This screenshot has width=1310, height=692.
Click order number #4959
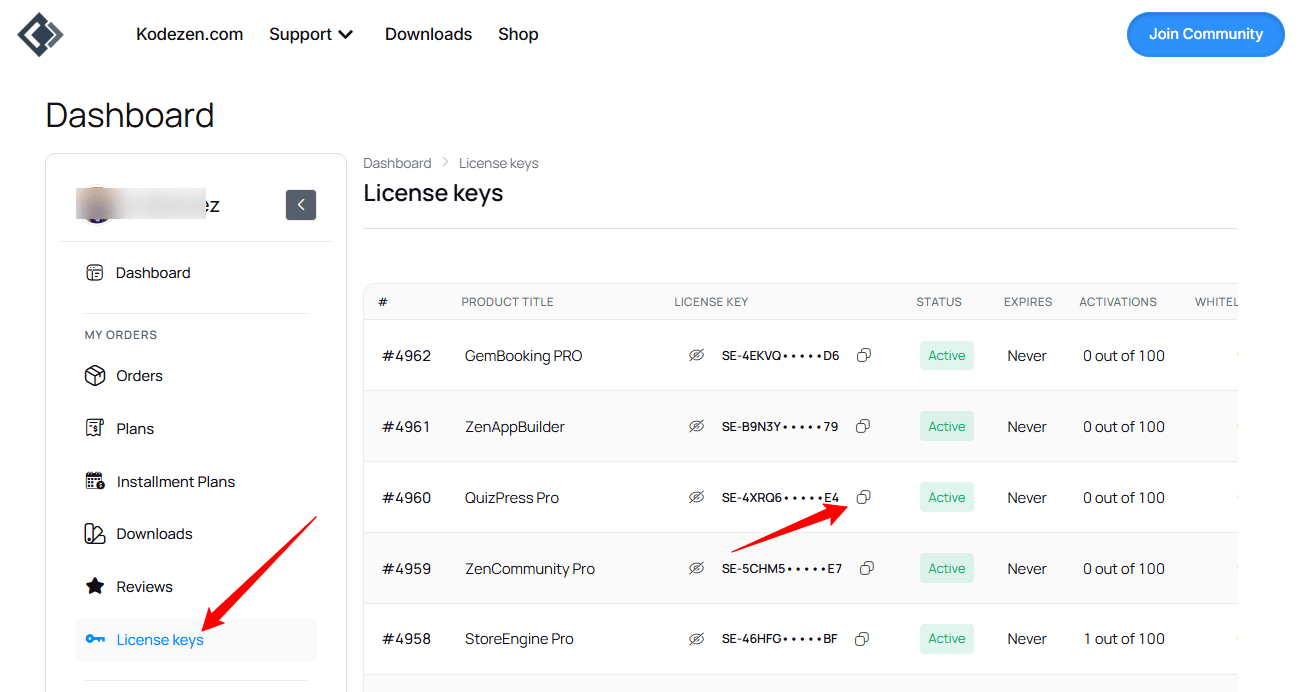(406, 568)
